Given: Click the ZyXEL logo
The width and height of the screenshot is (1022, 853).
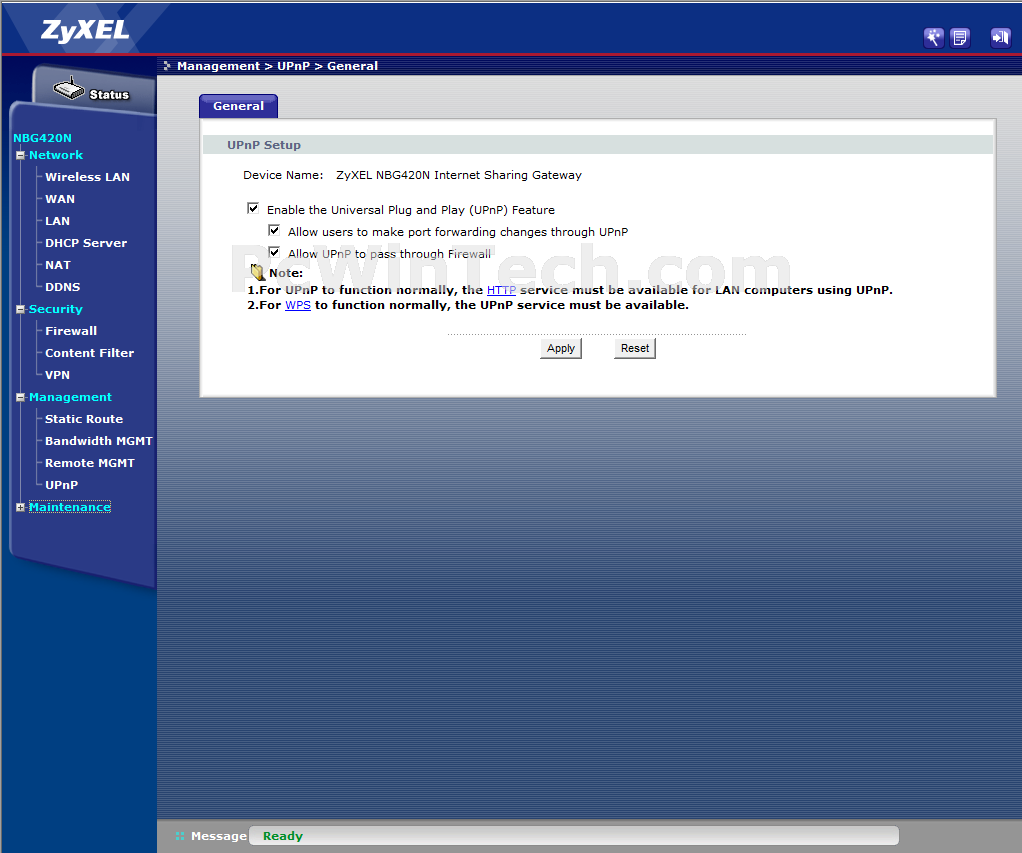Looking at the screenshot, I should [85, 31].
